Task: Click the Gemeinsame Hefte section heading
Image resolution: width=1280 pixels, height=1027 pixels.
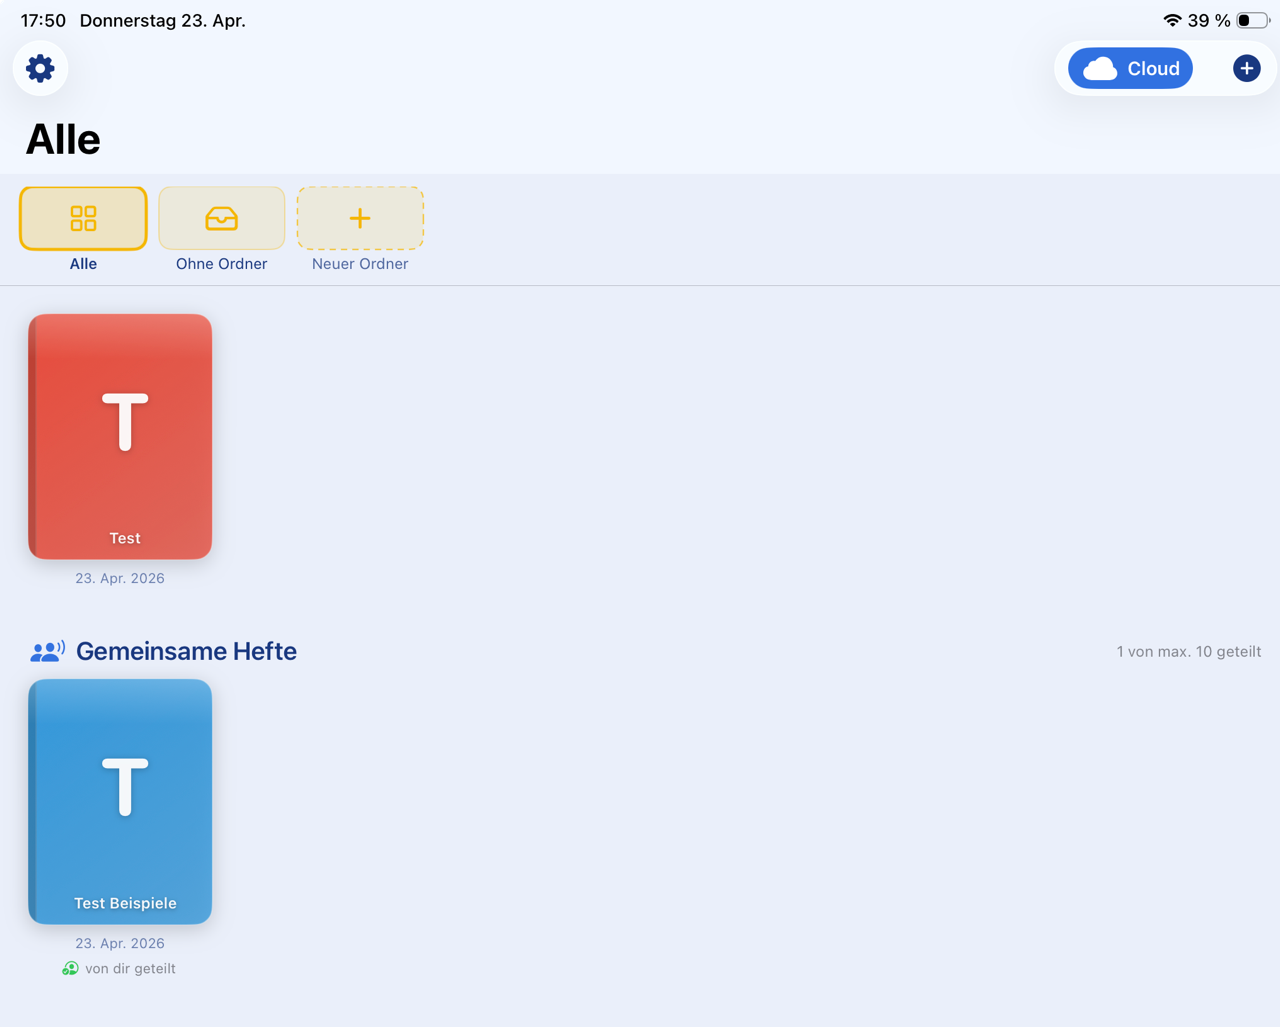Action: (x=186, y=651)
